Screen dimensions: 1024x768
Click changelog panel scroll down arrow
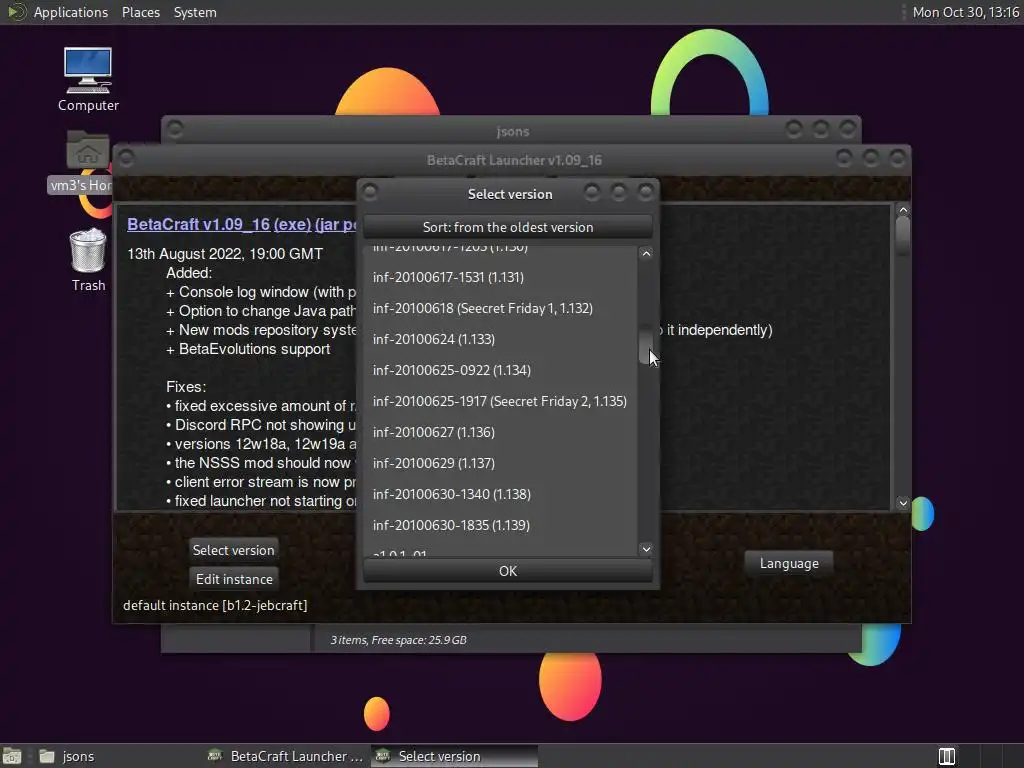[903, 503]
